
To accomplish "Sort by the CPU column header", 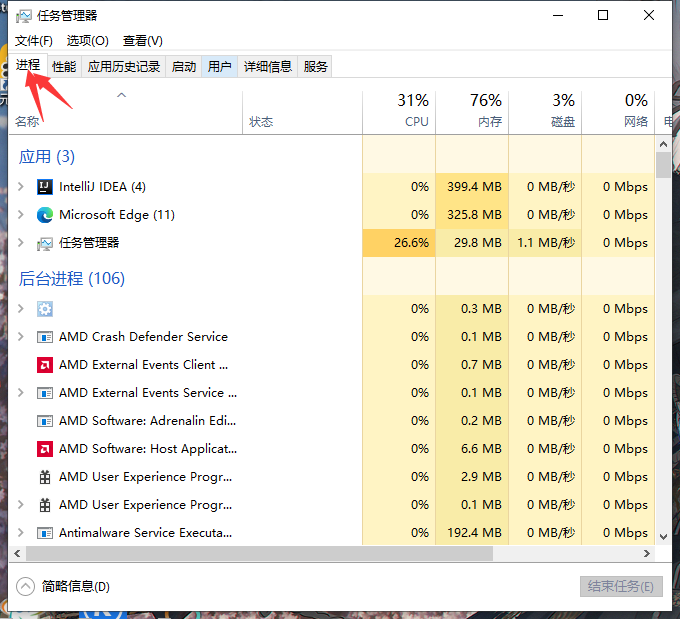I will [x=399, y=112].
